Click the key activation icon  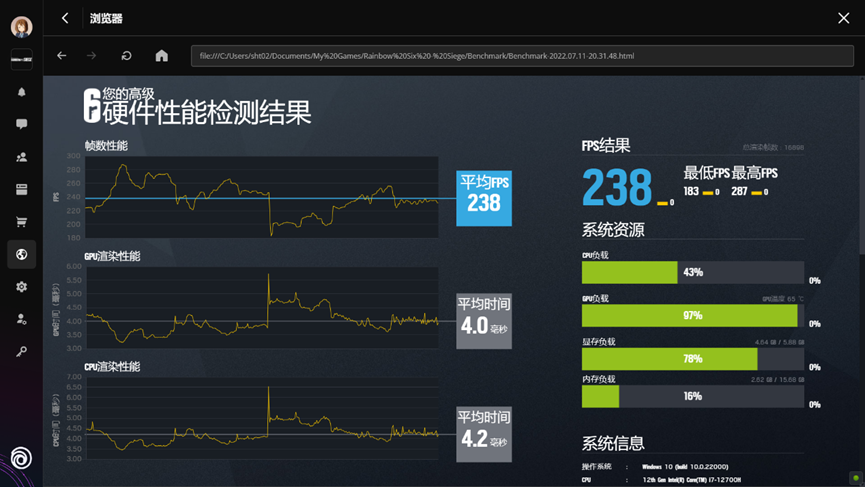tap(21, 352)
